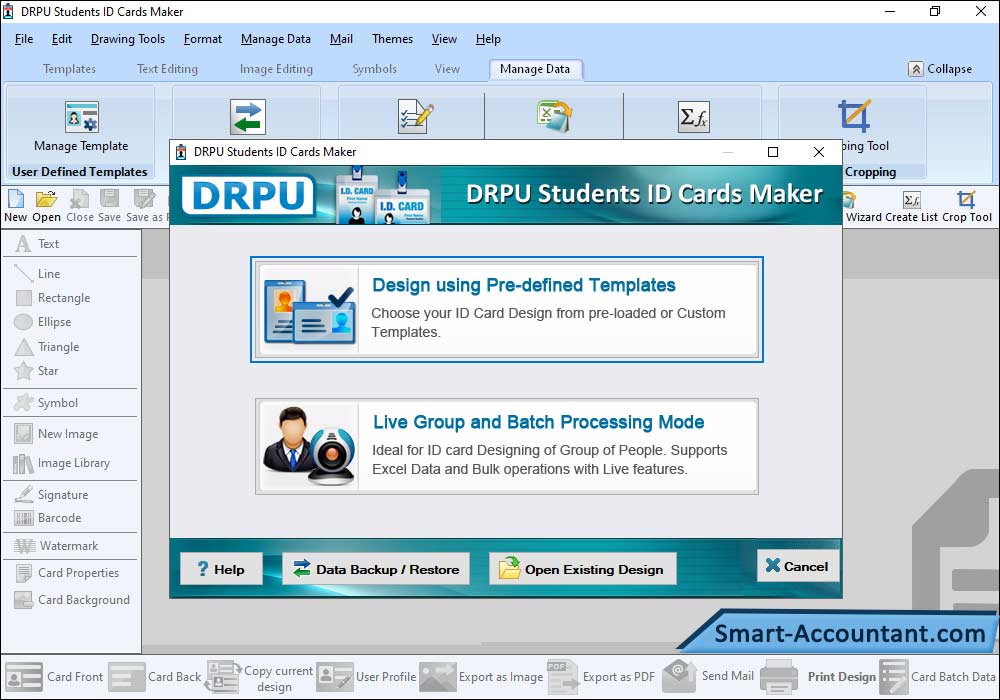Open the Help menu
1000x700 pixels.
click(x=488, y=39)
